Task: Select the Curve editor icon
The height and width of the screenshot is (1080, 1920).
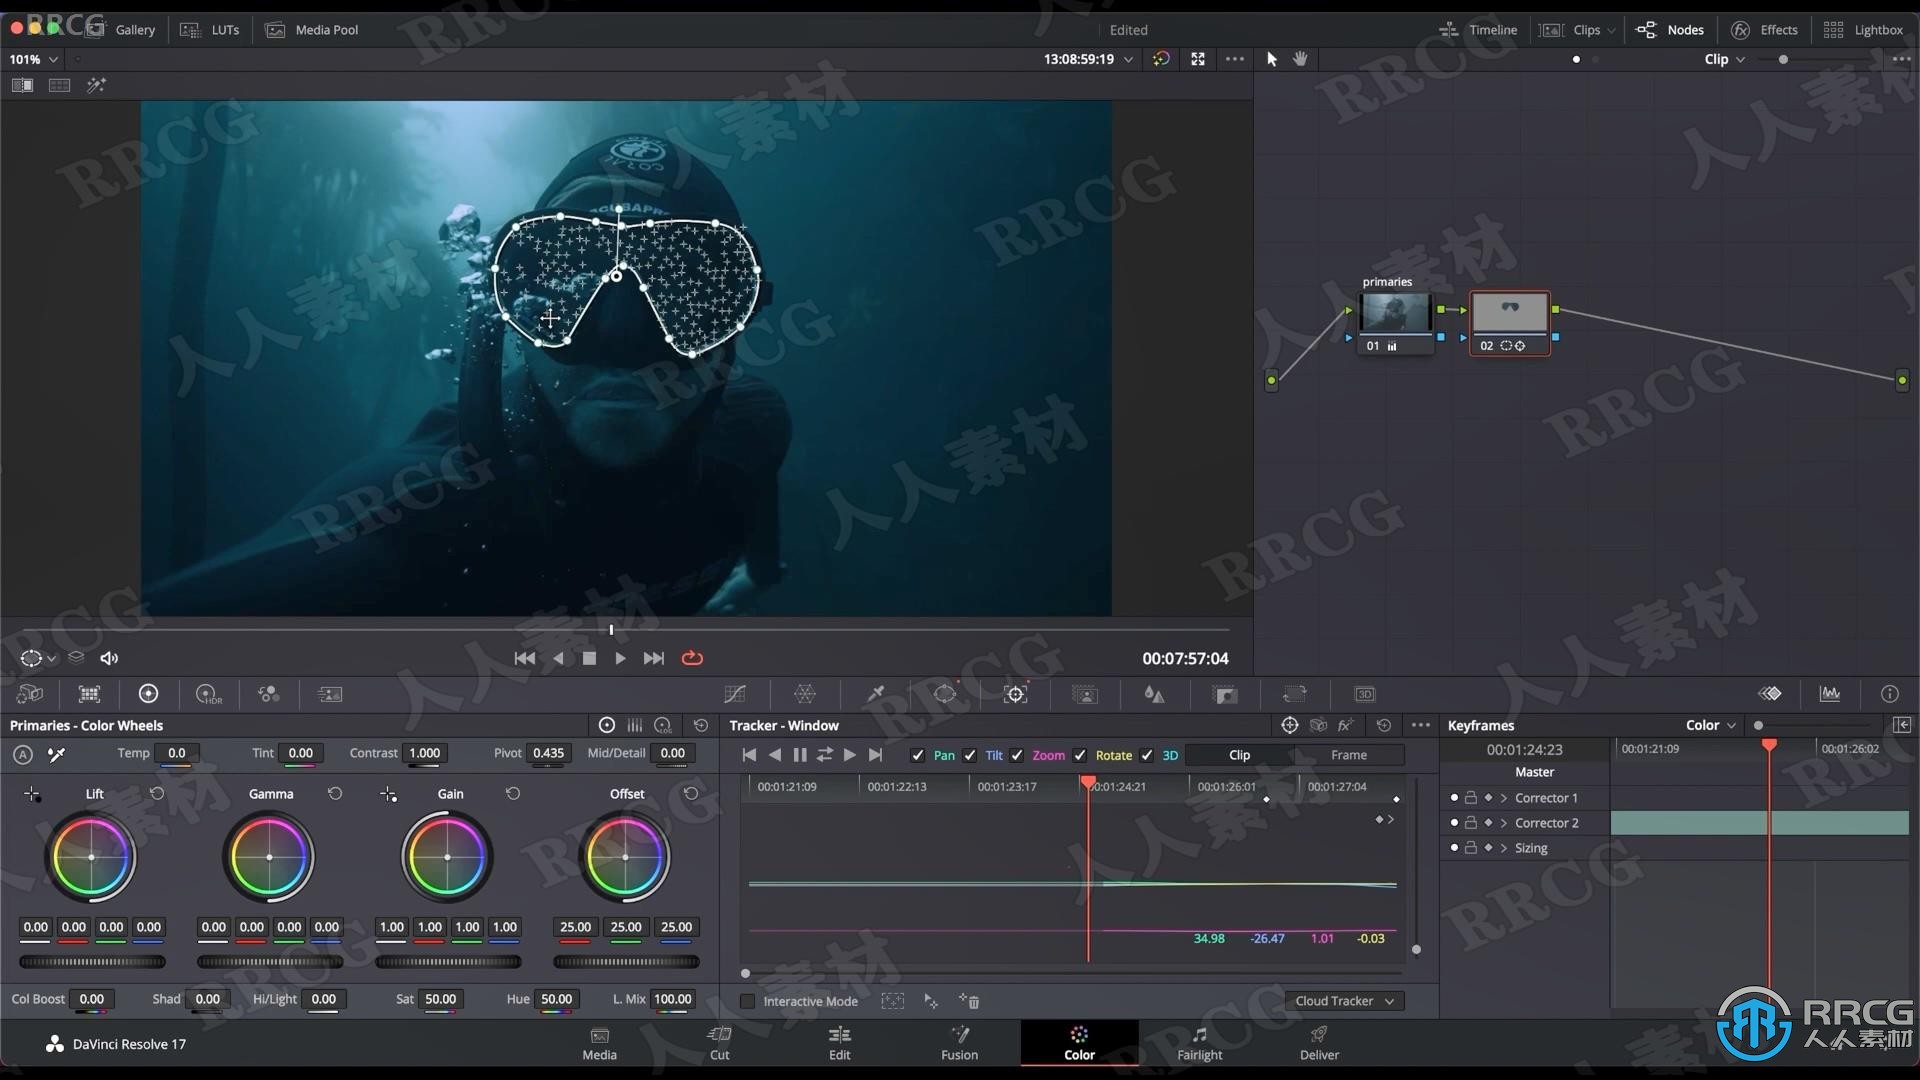Action: (736, 694)
